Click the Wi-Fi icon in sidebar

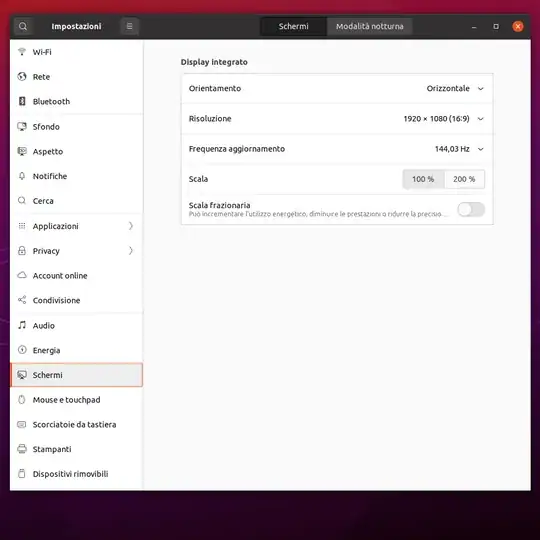(22, 52)
